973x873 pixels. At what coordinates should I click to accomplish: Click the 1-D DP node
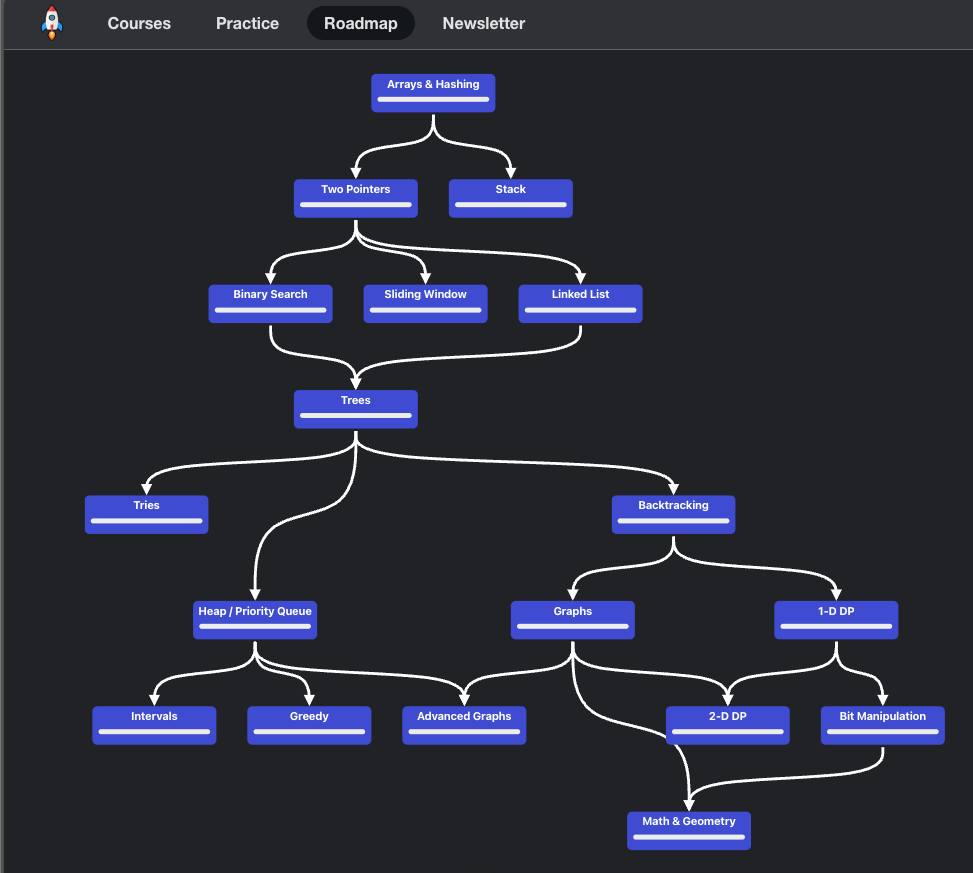pyautogui.click(x=836, y=620)
